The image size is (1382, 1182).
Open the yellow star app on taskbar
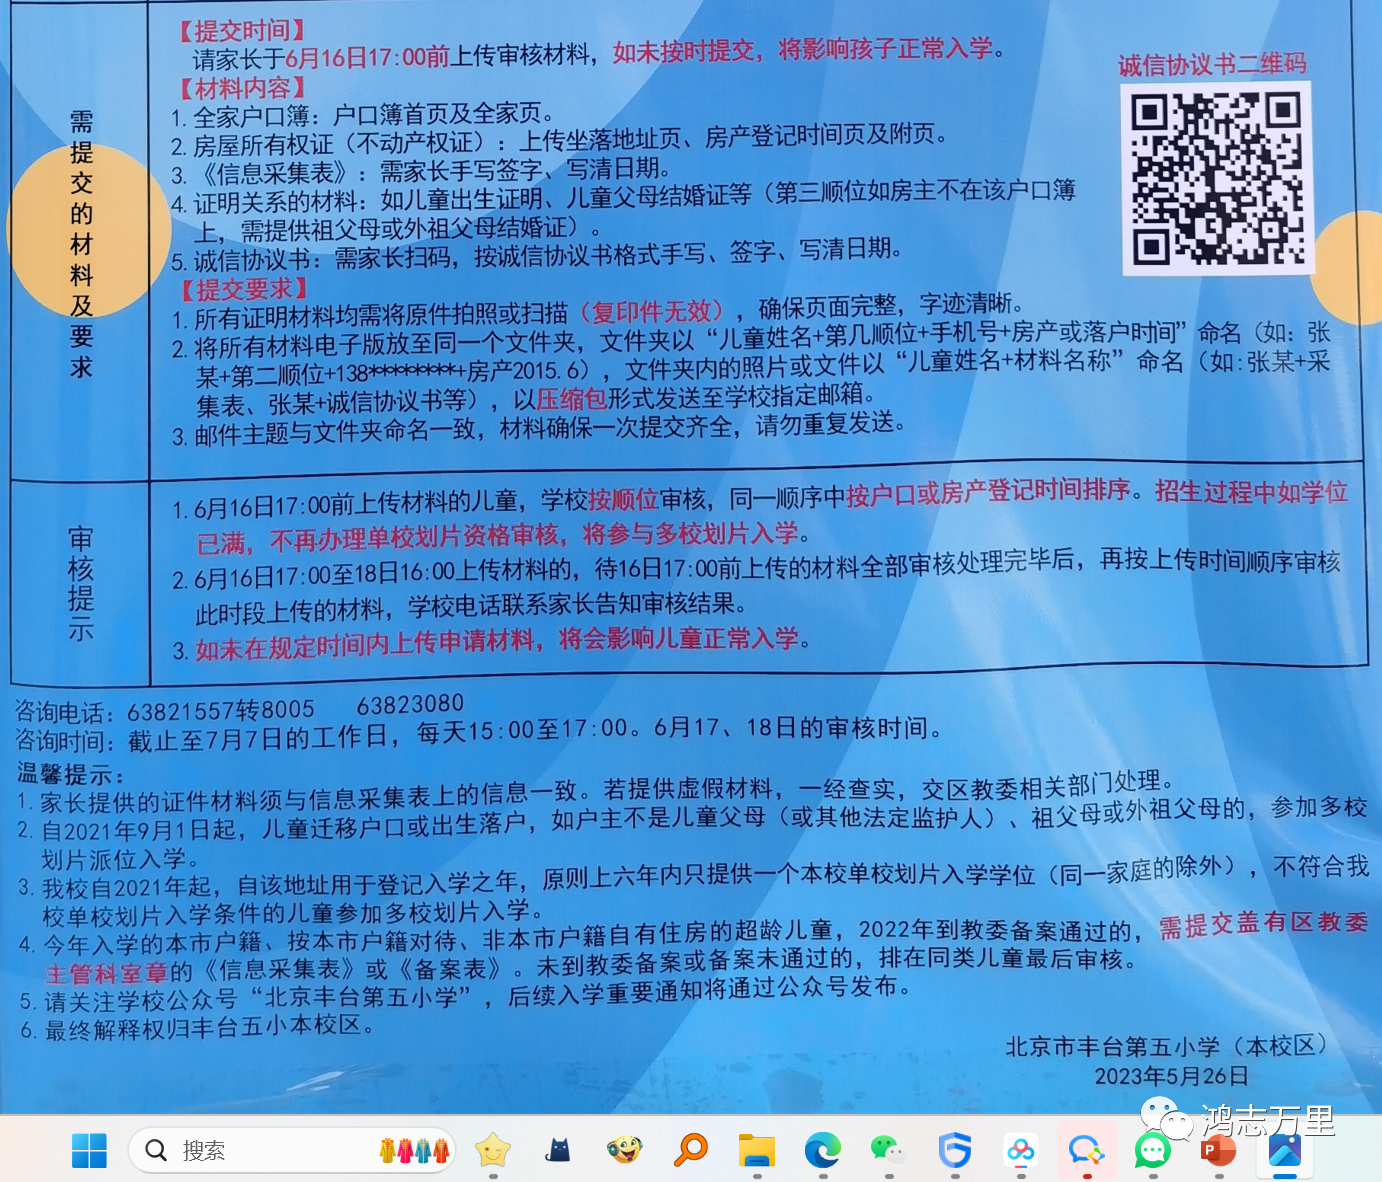pos(492,1151)
